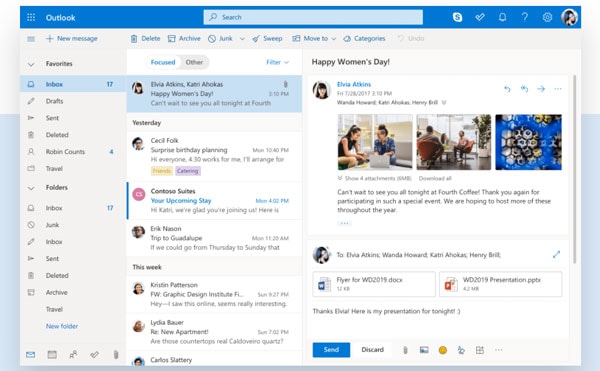Open the blue hexagon pattern photo
This screenshot has width=600, height=371.
[x=528, y=142]
